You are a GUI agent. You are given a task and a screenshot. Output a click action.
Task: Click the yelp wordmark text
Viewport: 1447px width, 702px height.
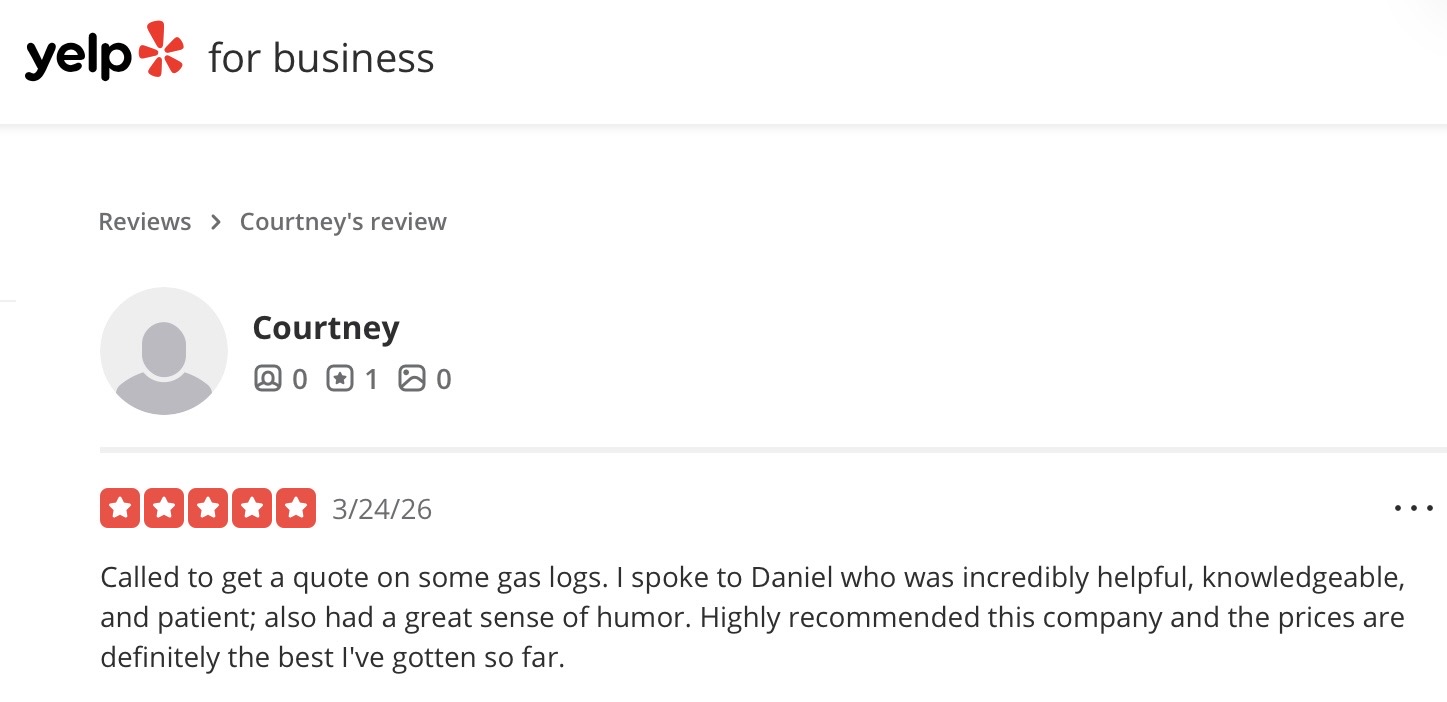(x=78, y=59)
